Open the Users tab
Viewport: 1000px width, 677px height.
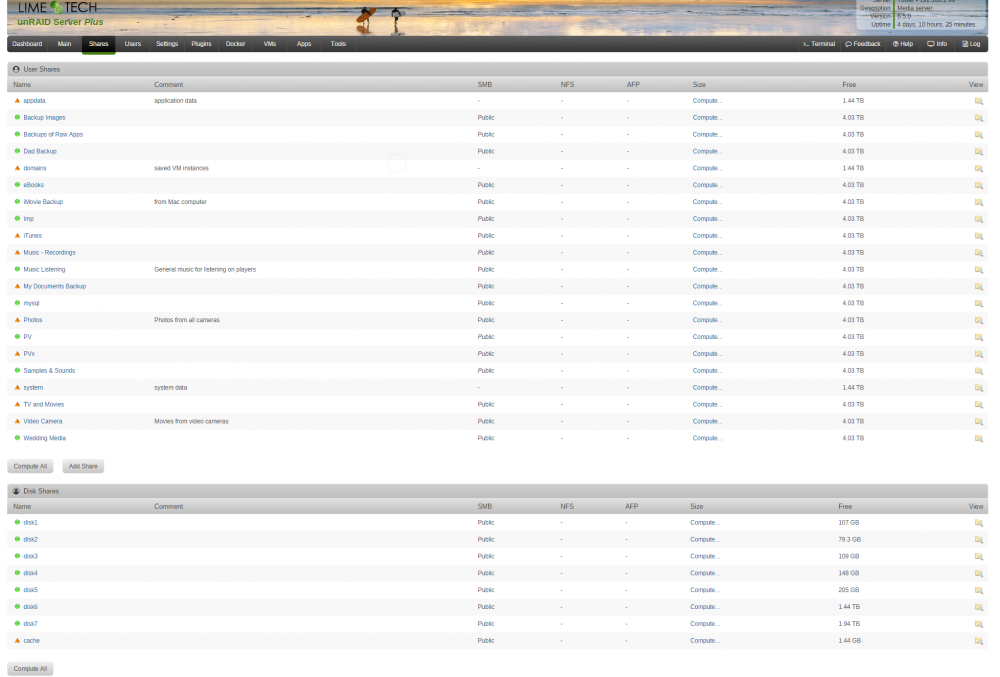coord(133,44)
